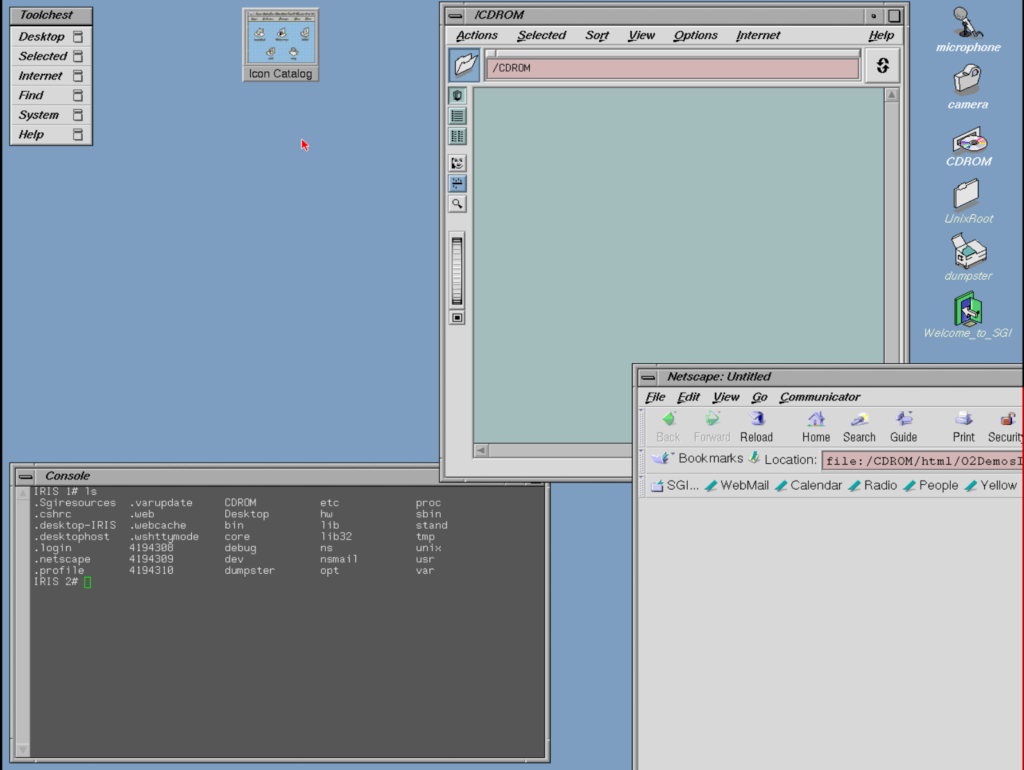This screenshot has width=1024, height=770.
Task: Open Security info in Netscape toolbar
Action: point(1006,427)
